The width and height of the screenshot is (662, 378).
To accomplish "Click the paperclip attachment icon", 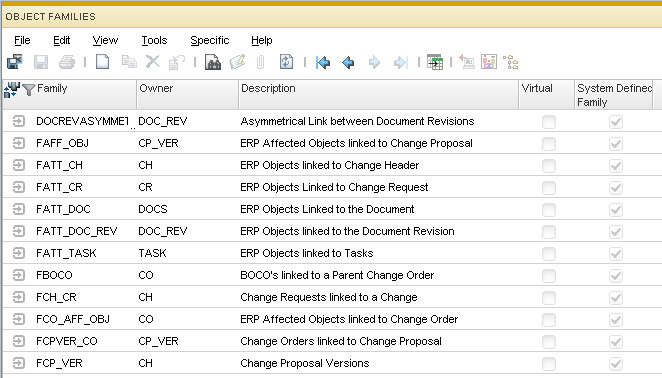I will click(260, 63).
